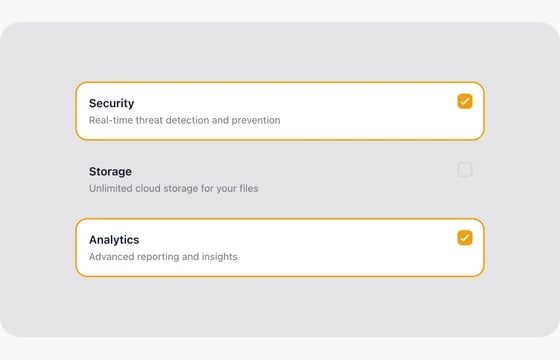Click 'Unlimited cloud storage for your files' text
This screenshot has width=560, height=360.
tap(173, 189)
